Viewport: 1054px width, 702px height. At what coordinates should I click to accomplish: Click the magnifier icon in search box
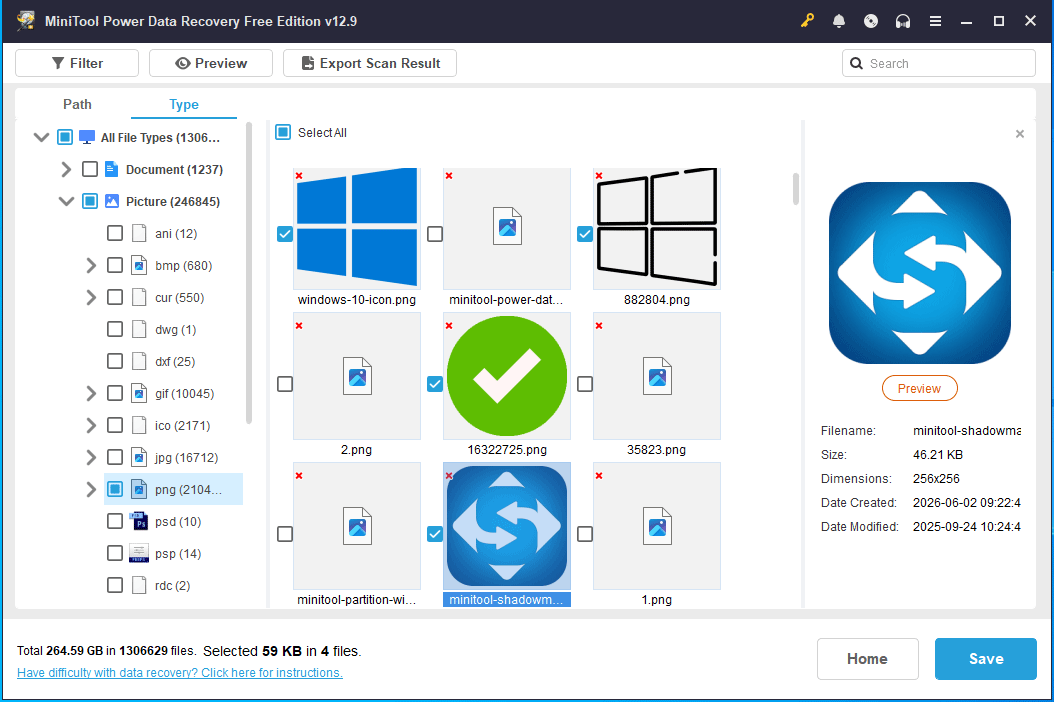[856, 63]
